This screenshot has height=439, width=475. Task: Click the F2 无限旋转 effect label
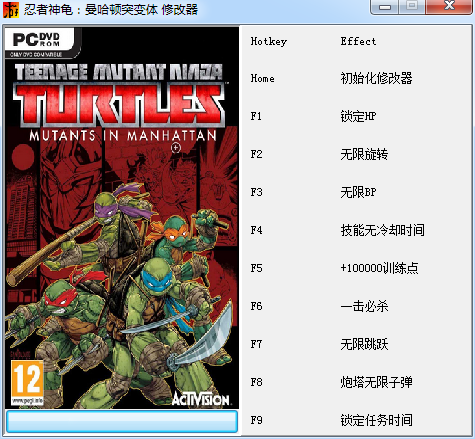click(x=364, y=154)
